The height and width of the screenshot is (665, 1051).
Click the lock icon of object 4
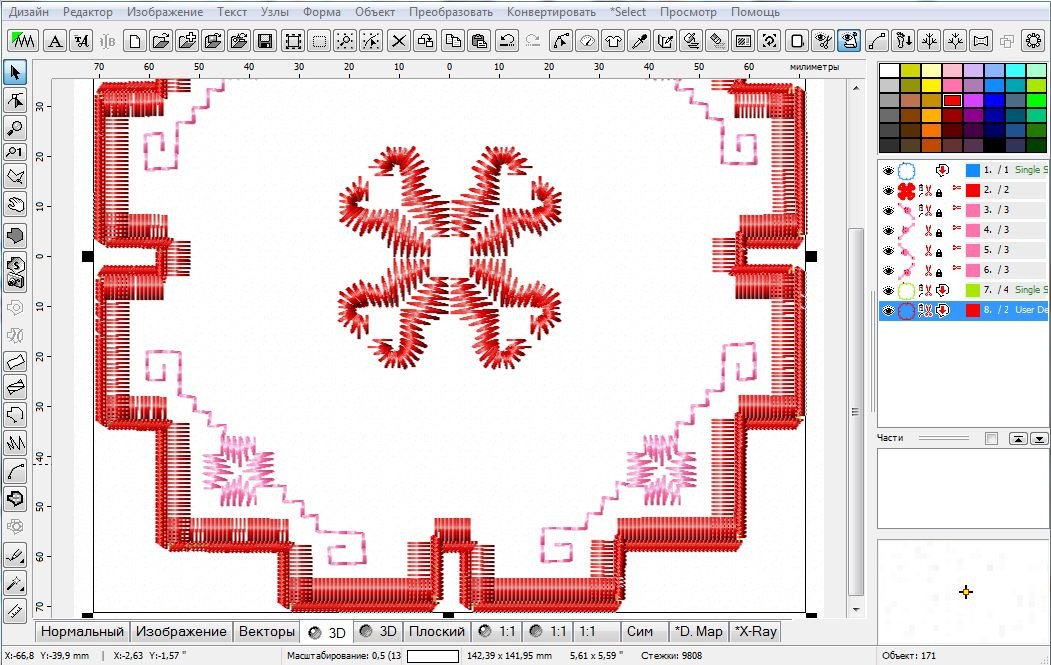(x=939, y=233)
